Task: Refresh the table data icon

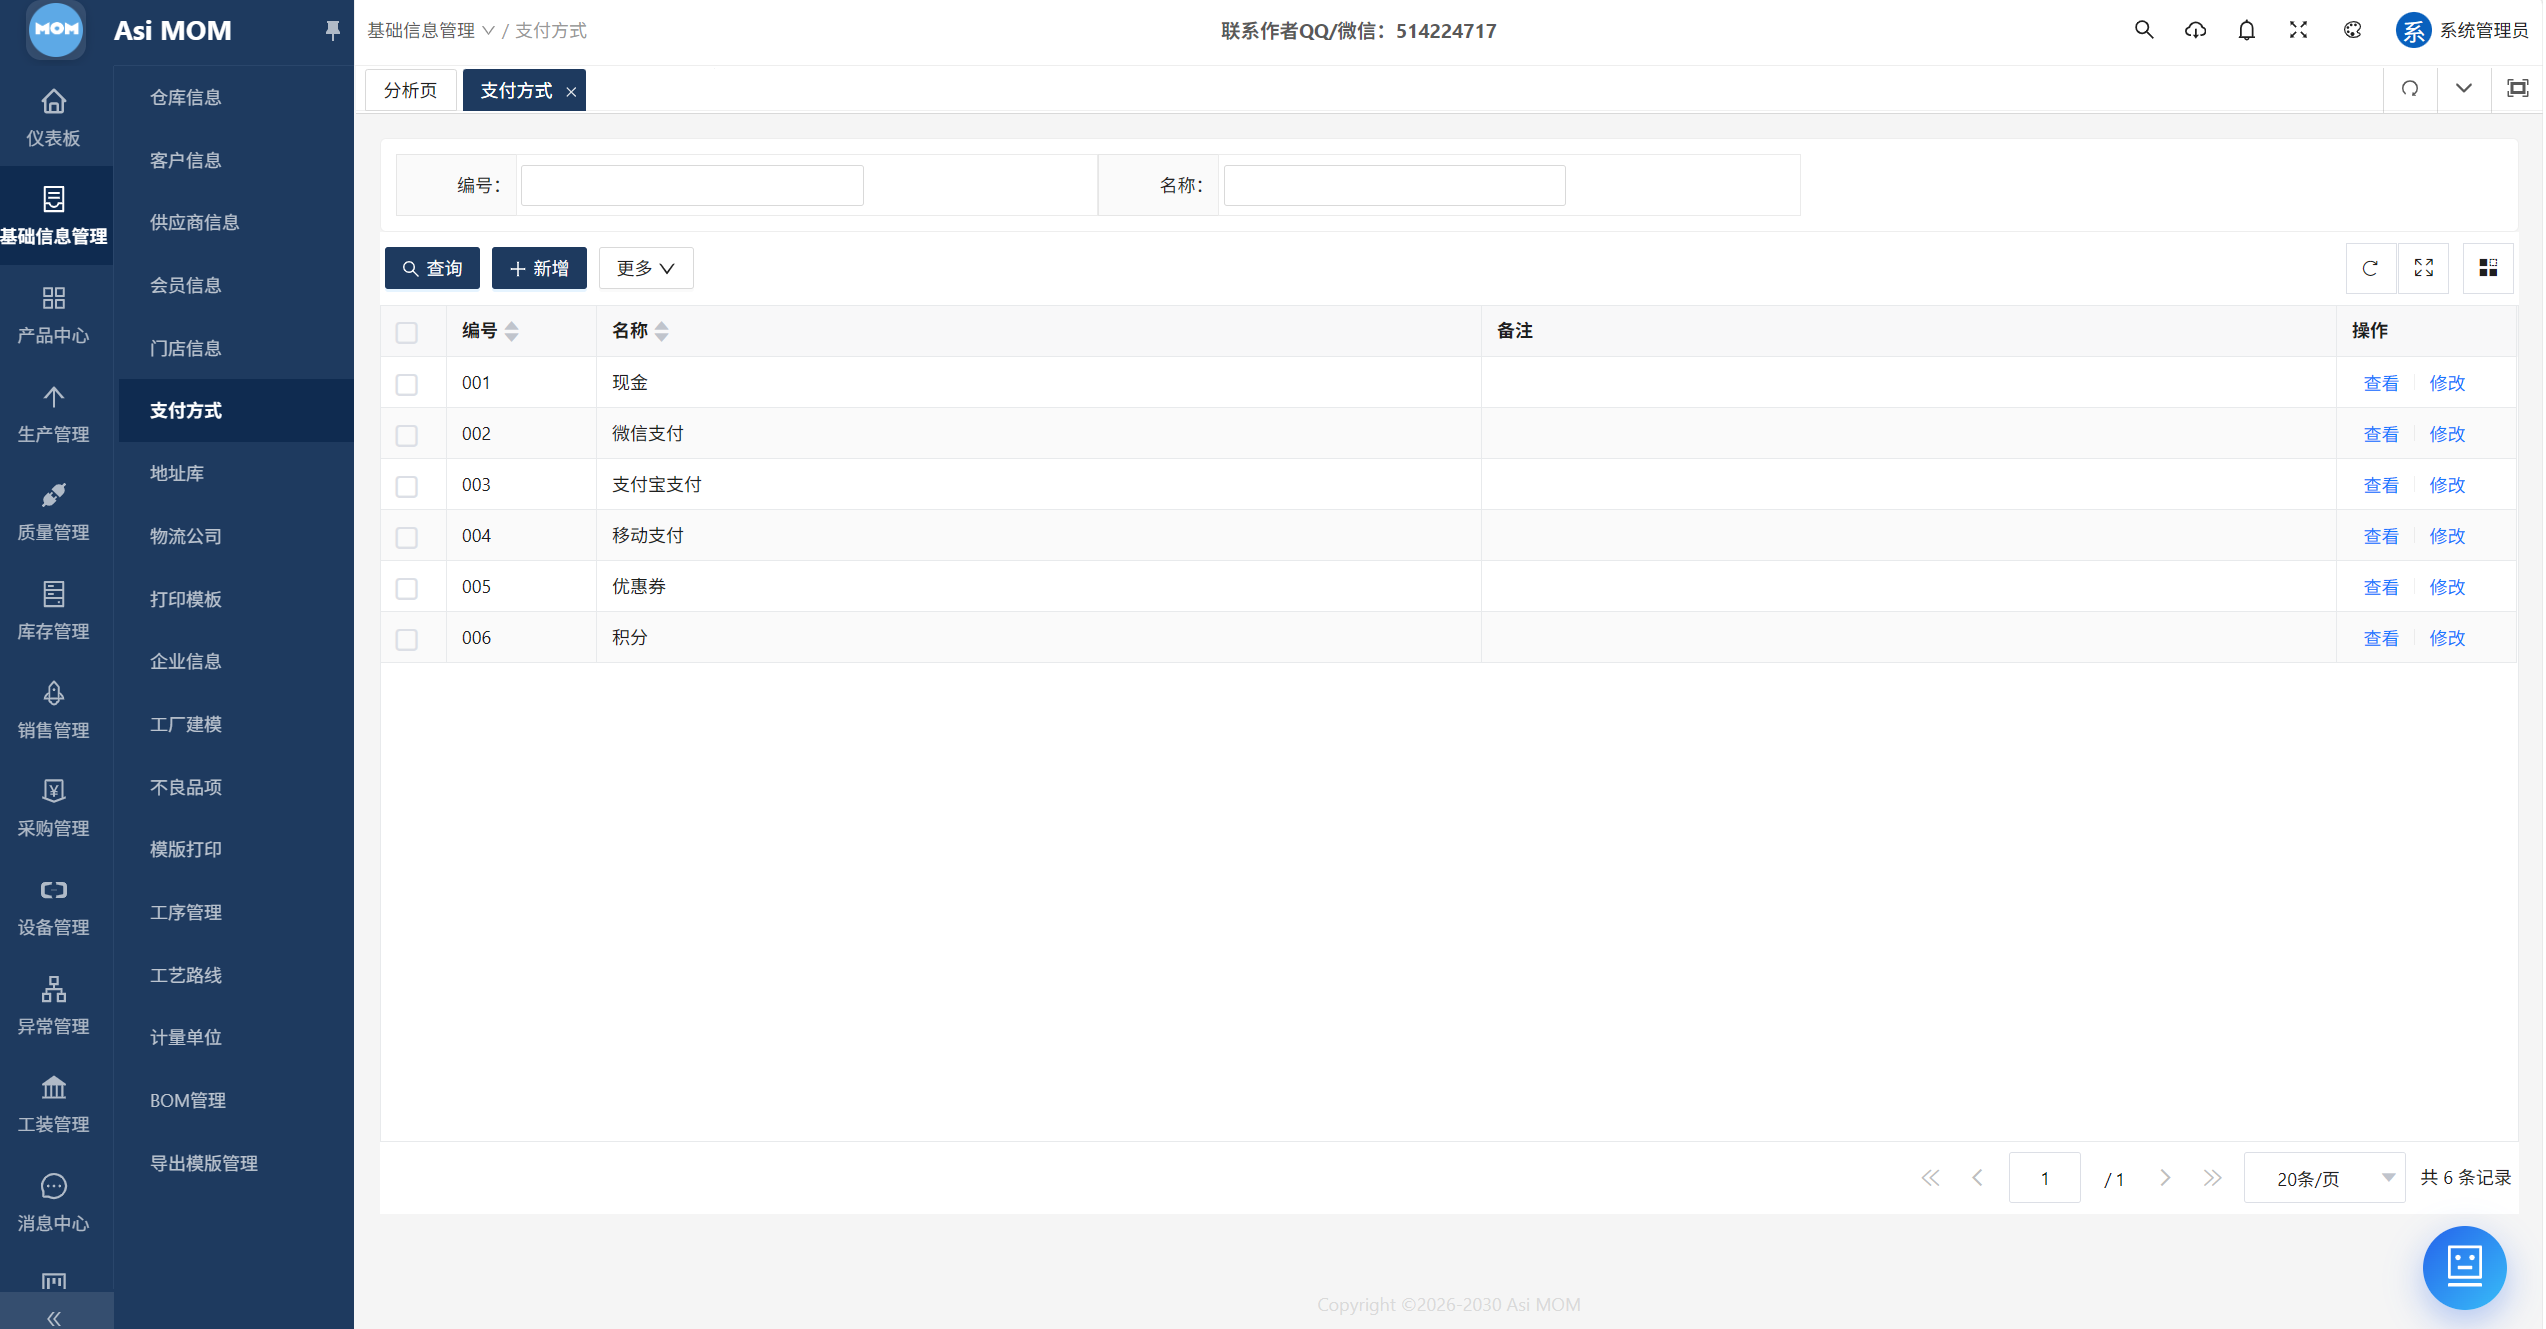Action: 2370,268
